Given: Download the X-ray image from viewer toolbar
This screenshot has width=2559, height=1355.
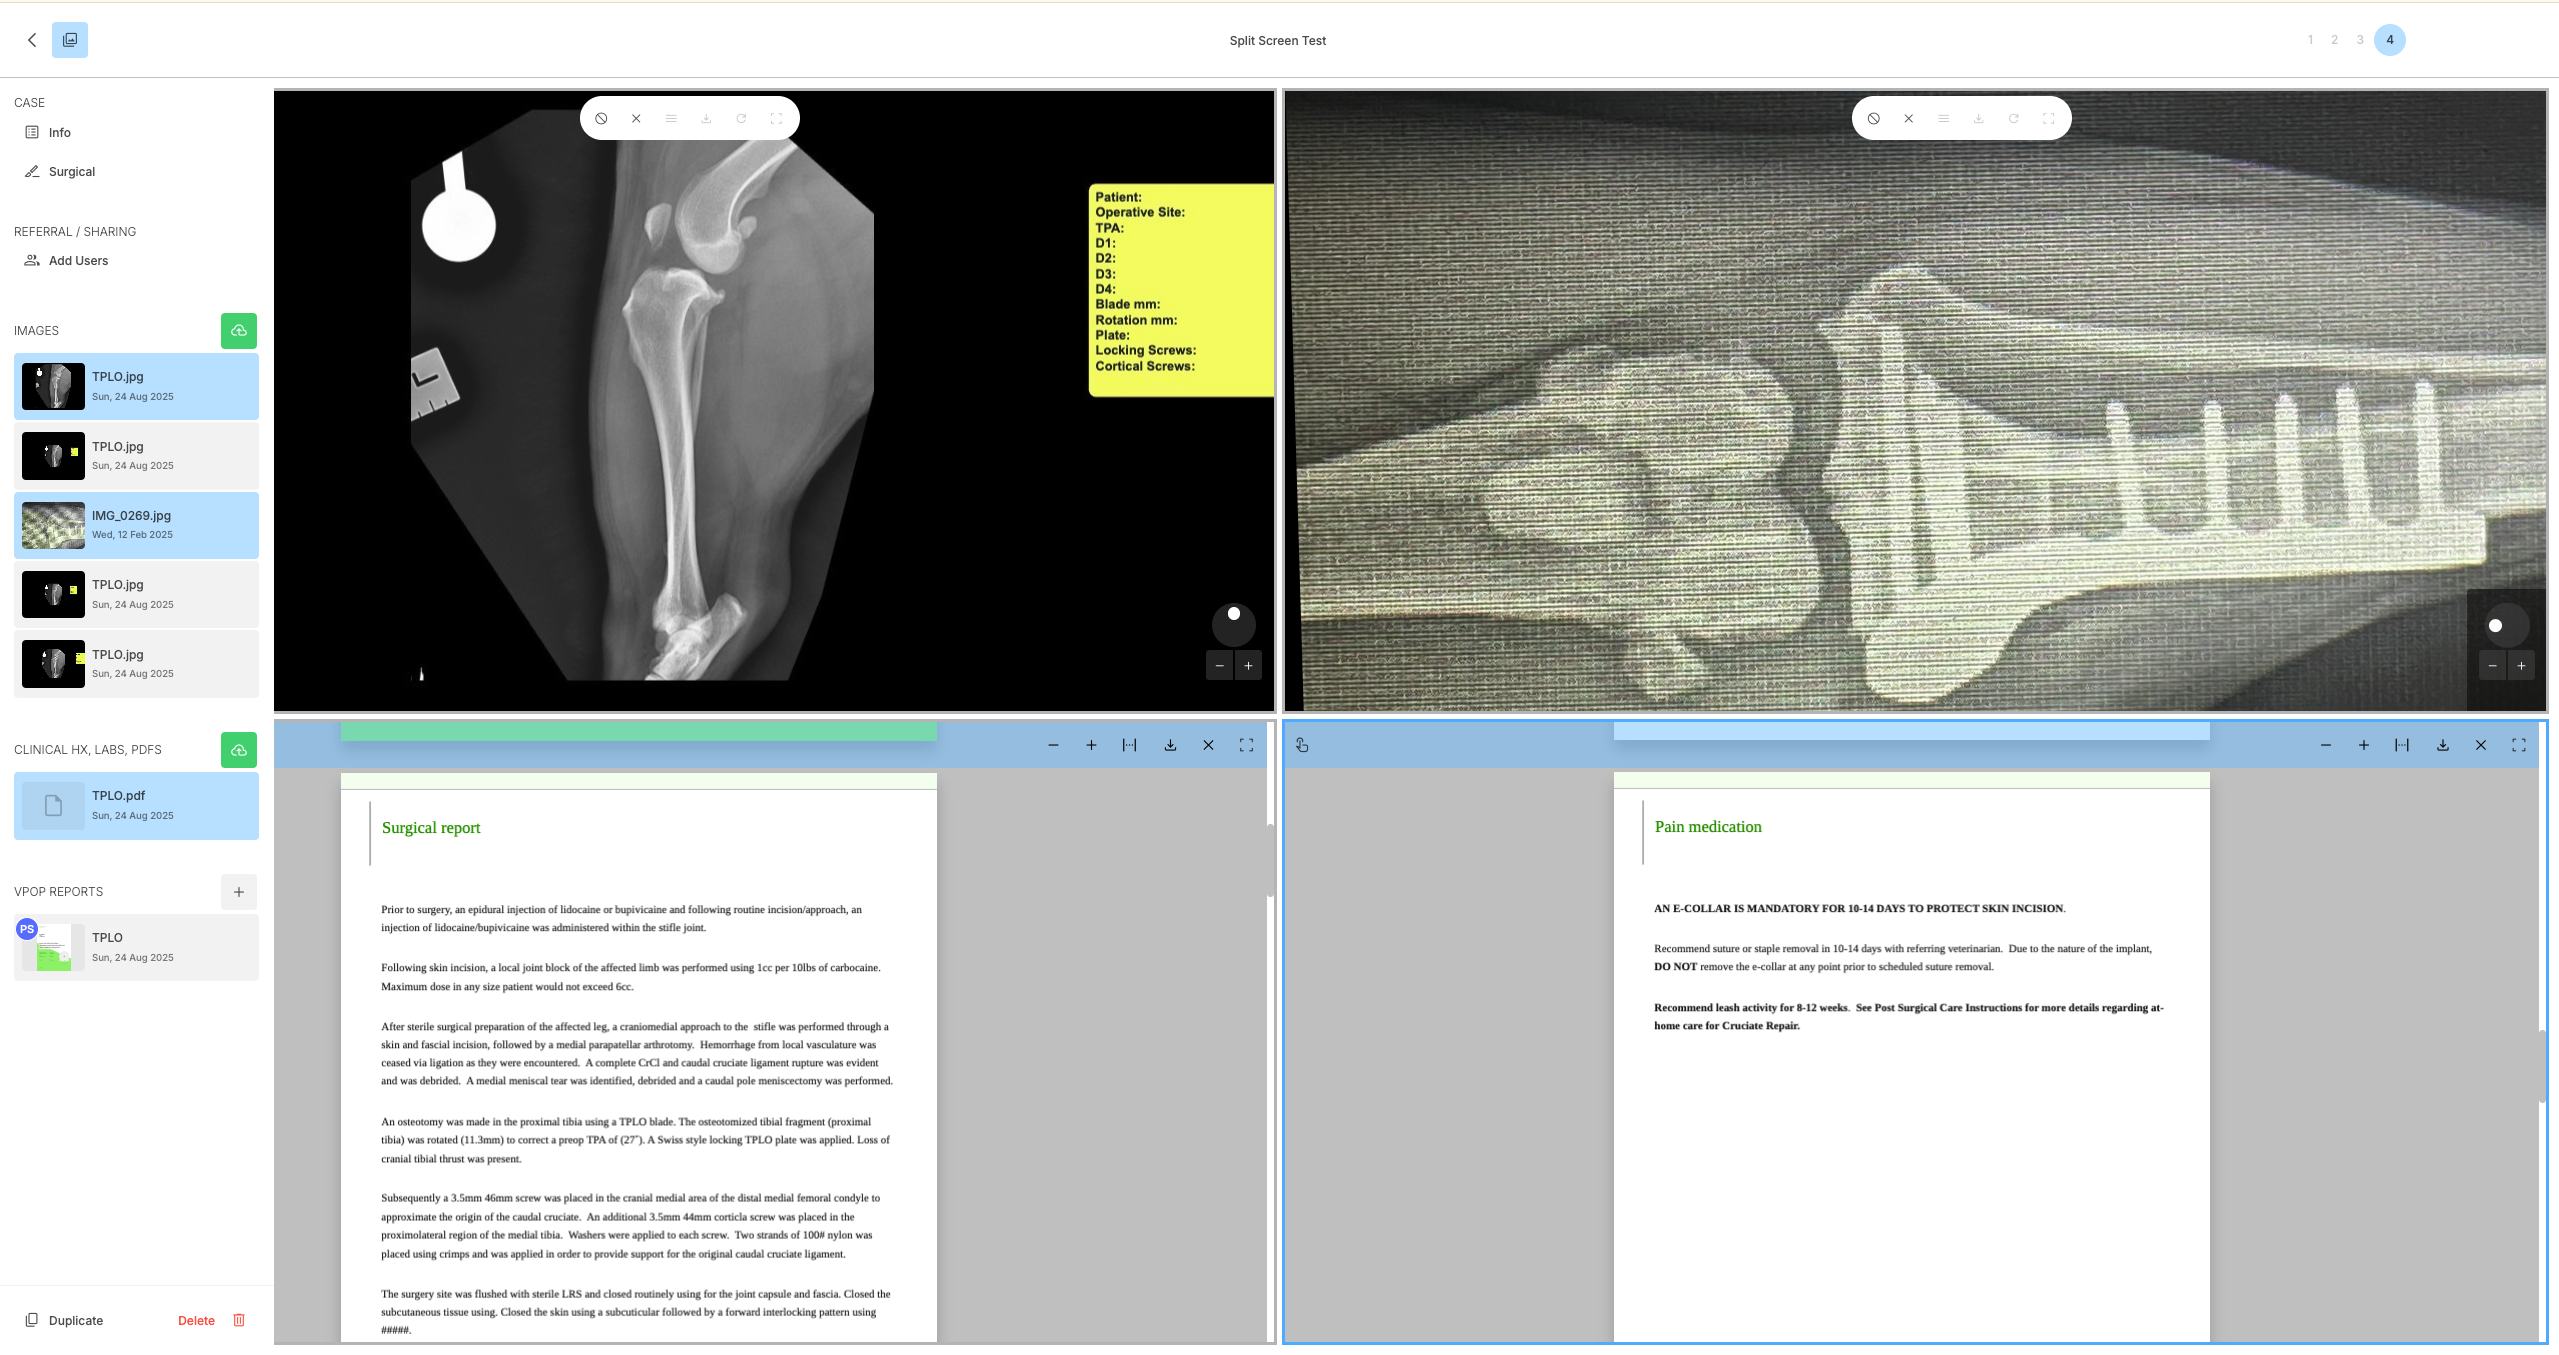Looking at the screenshot, I should [706, 118].
